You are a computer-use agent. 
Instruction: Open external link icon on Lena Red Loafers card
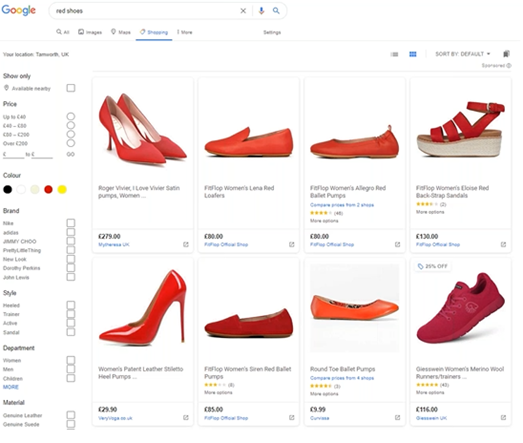(292, 245)
